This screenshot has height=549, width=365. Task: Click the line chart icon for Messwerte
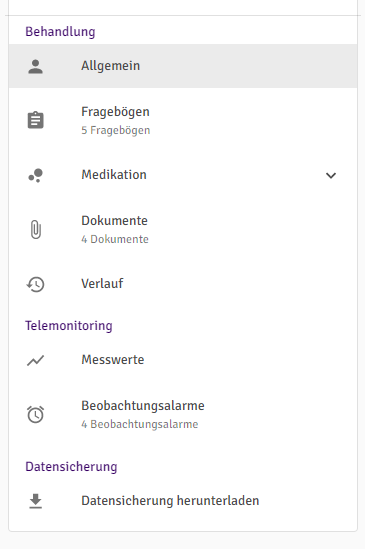point(35,360)
